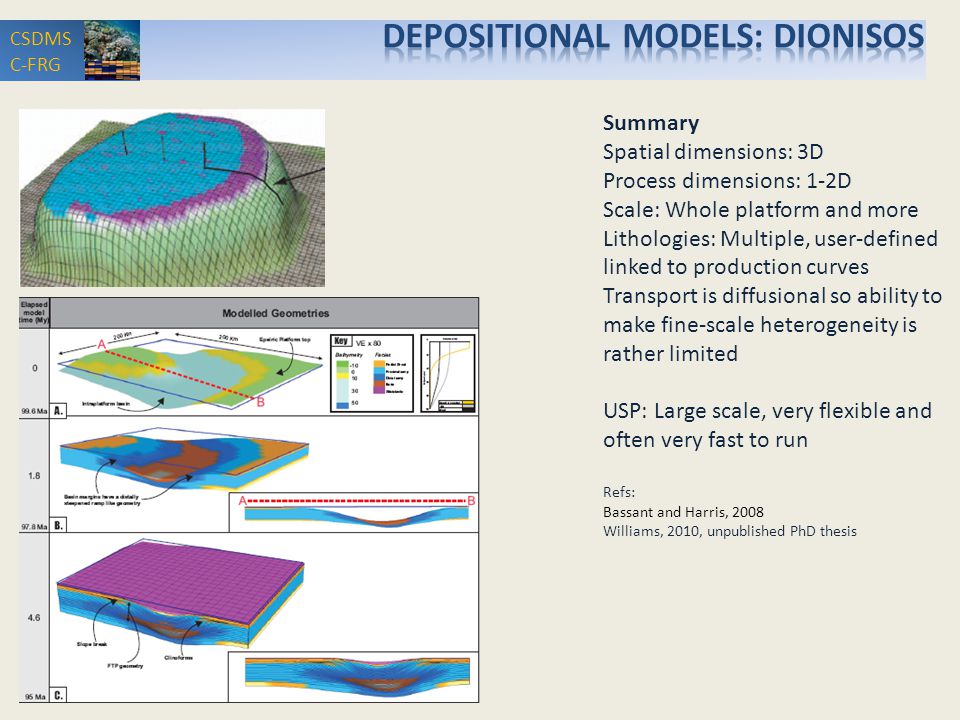Open the 3D carbonate platform mesh image
Screen dimensions: 960x720
tap(172, 198)
